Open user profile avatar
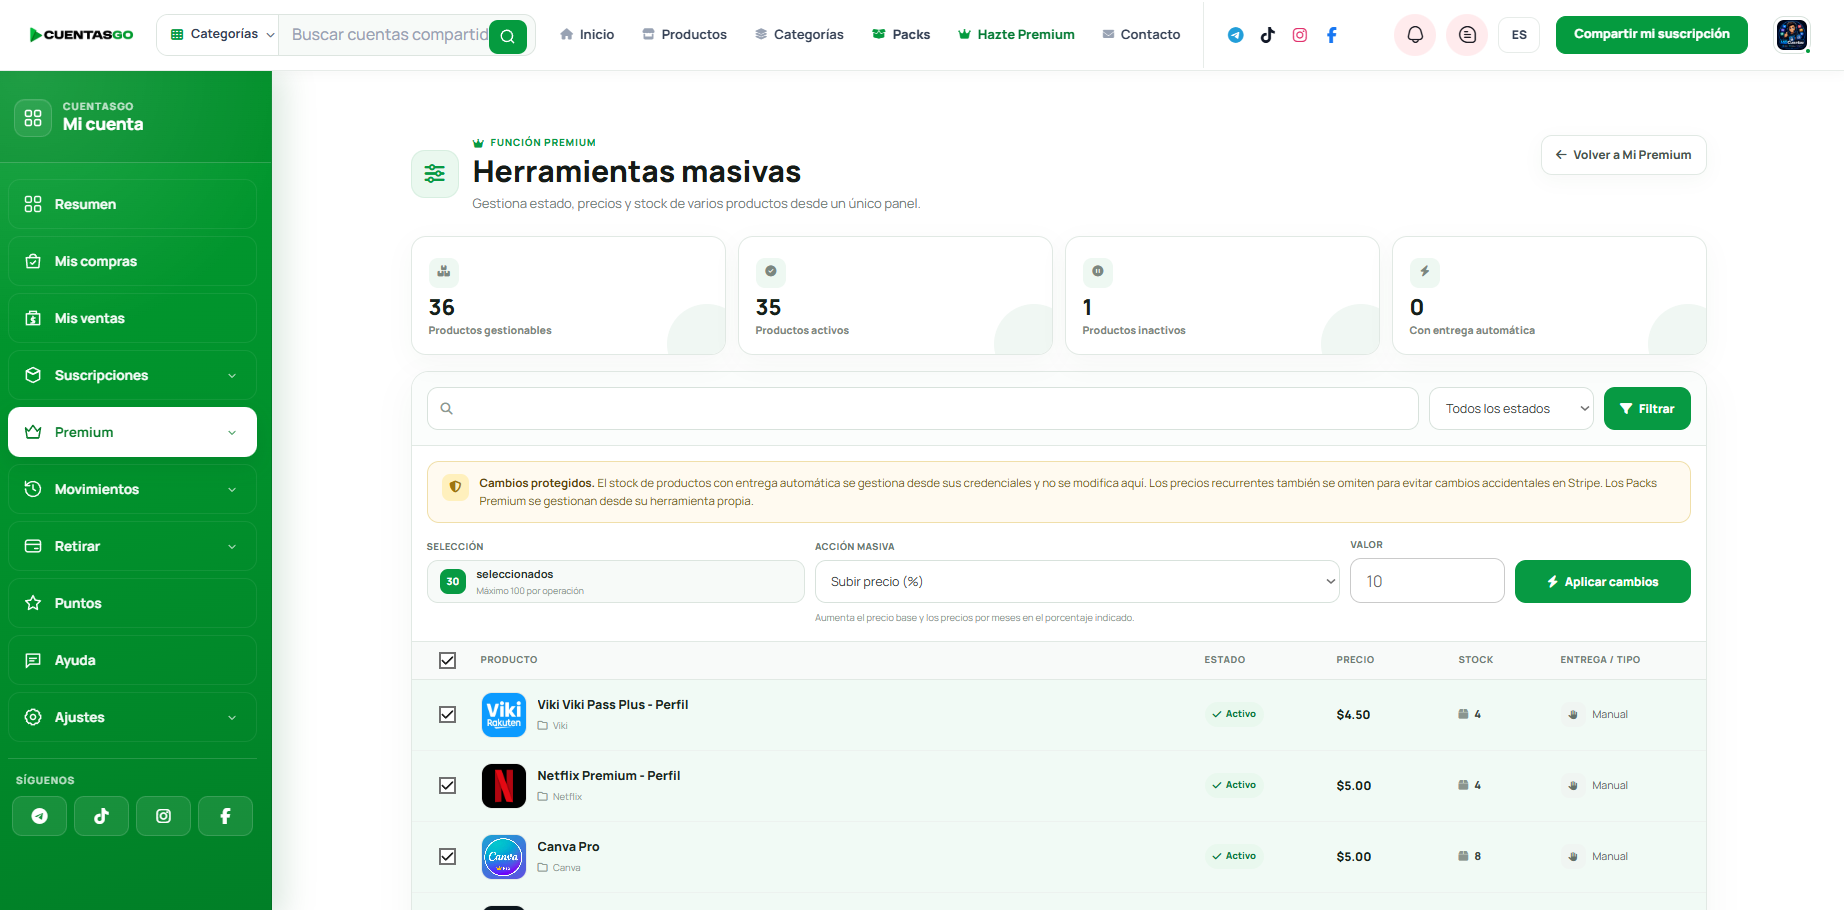 [x=1792, y=35]
